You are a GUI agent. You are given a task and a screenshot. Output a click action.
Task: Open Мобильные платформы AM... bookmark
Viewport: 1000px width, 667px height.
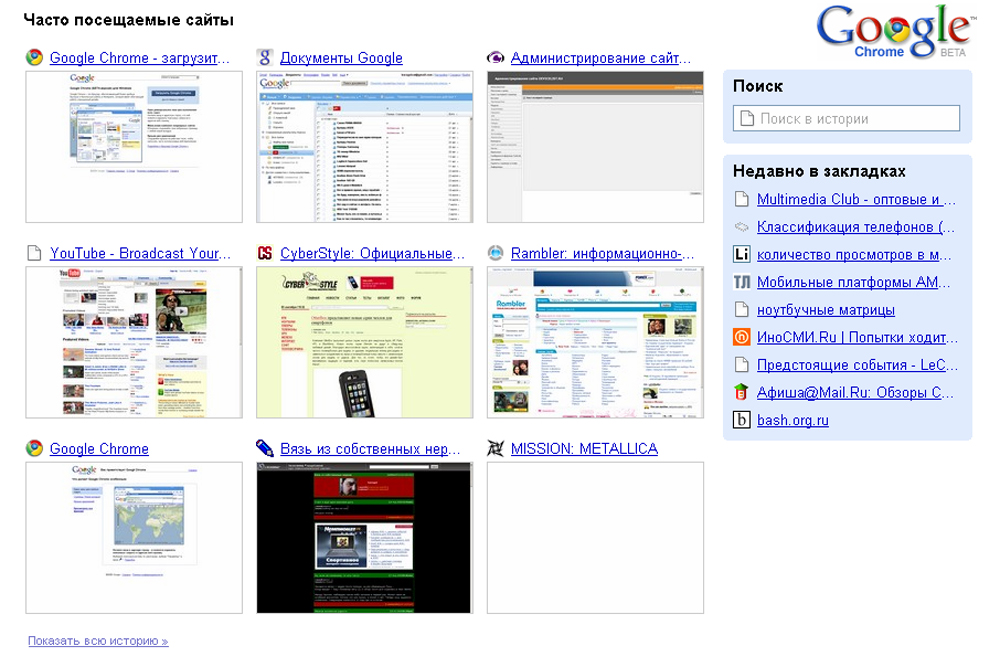(853, 282)
